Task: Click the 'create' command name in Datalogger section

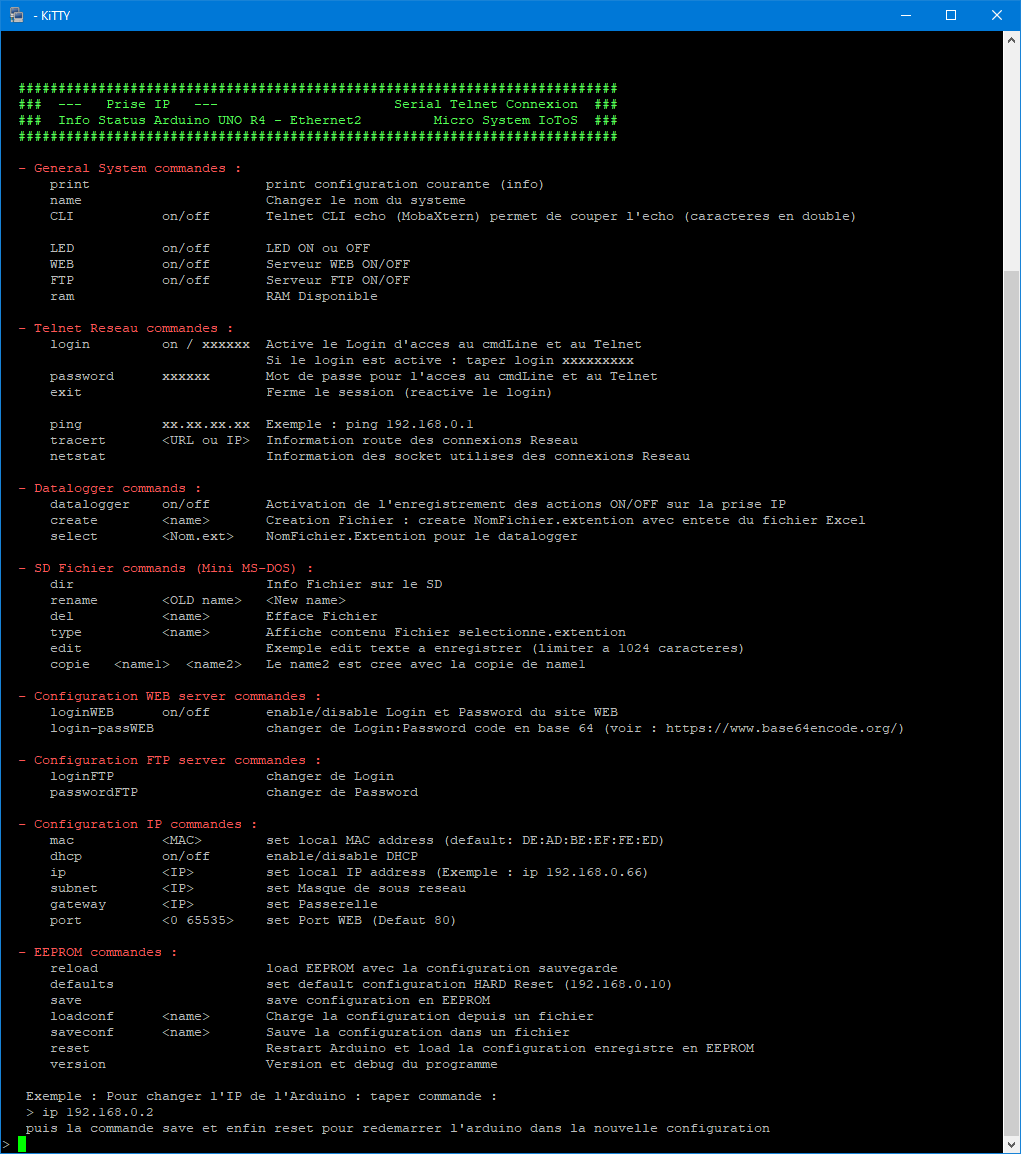Action: pos(74,520)
